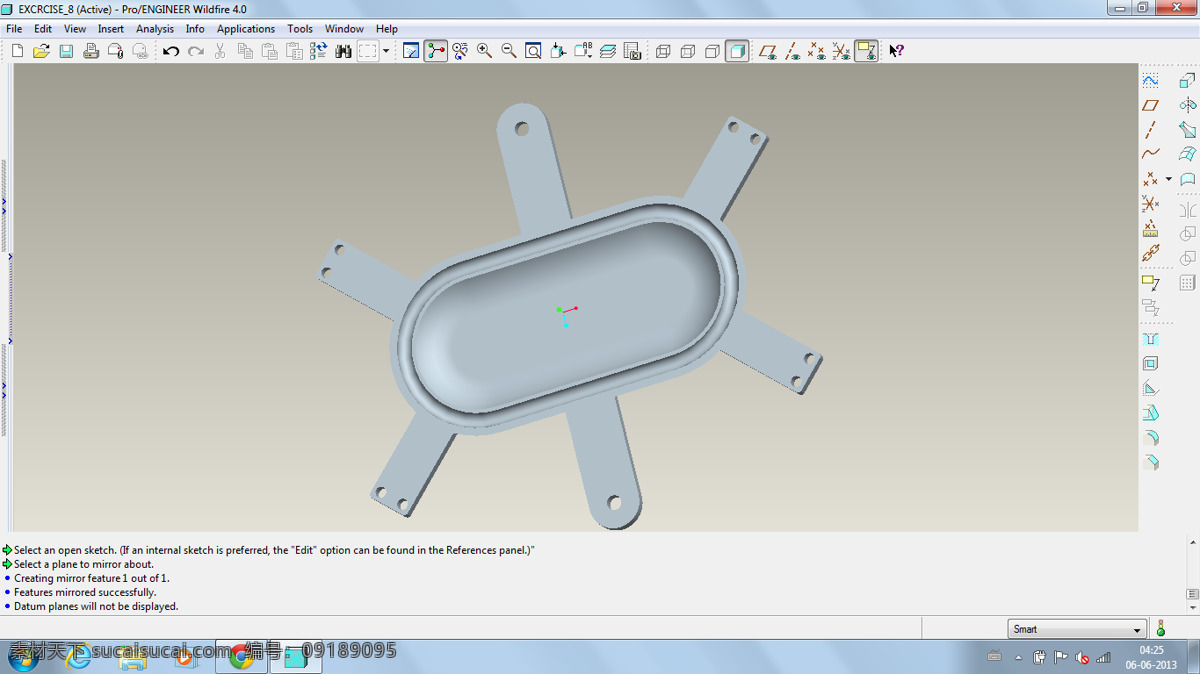
Task: Open the Tools menu
Action: click(x=300, y=29)
